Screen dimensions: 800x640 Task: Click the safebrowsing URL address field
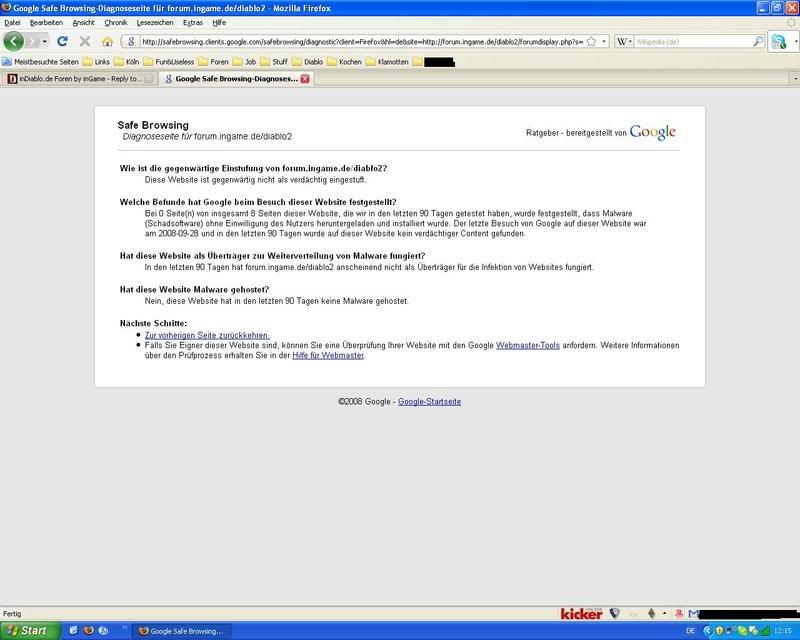point(362,42)
